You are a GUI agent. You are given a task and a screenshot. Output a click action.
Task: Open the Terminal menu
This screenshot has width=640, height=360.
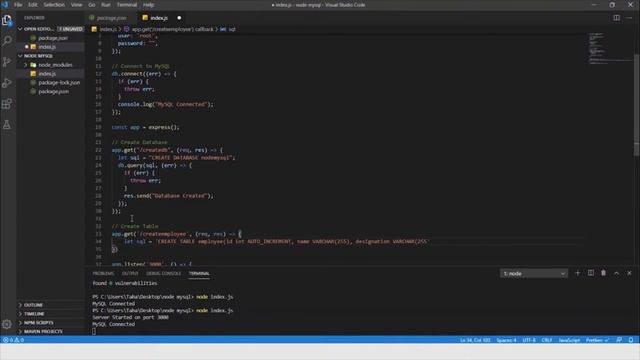click(x=127, y=5)
